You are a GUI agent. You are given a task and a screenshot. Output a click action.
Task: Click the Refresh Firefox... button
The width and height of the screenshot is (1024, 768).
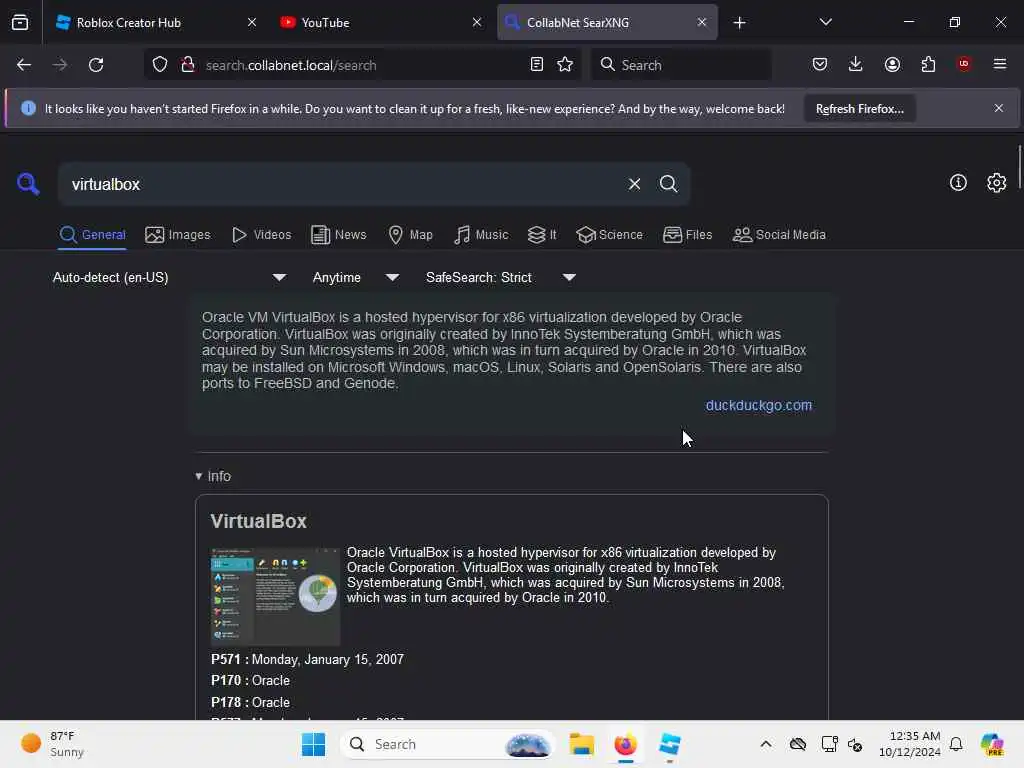(859, 108)
